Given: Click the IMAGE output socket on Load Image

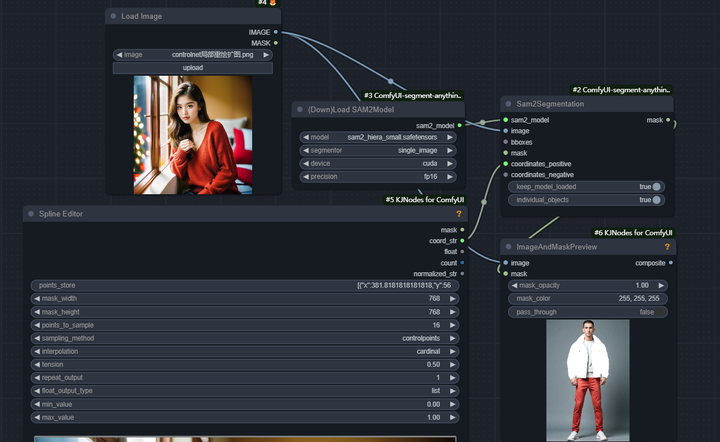Looking at the screenshot, I should coord(276,32).
